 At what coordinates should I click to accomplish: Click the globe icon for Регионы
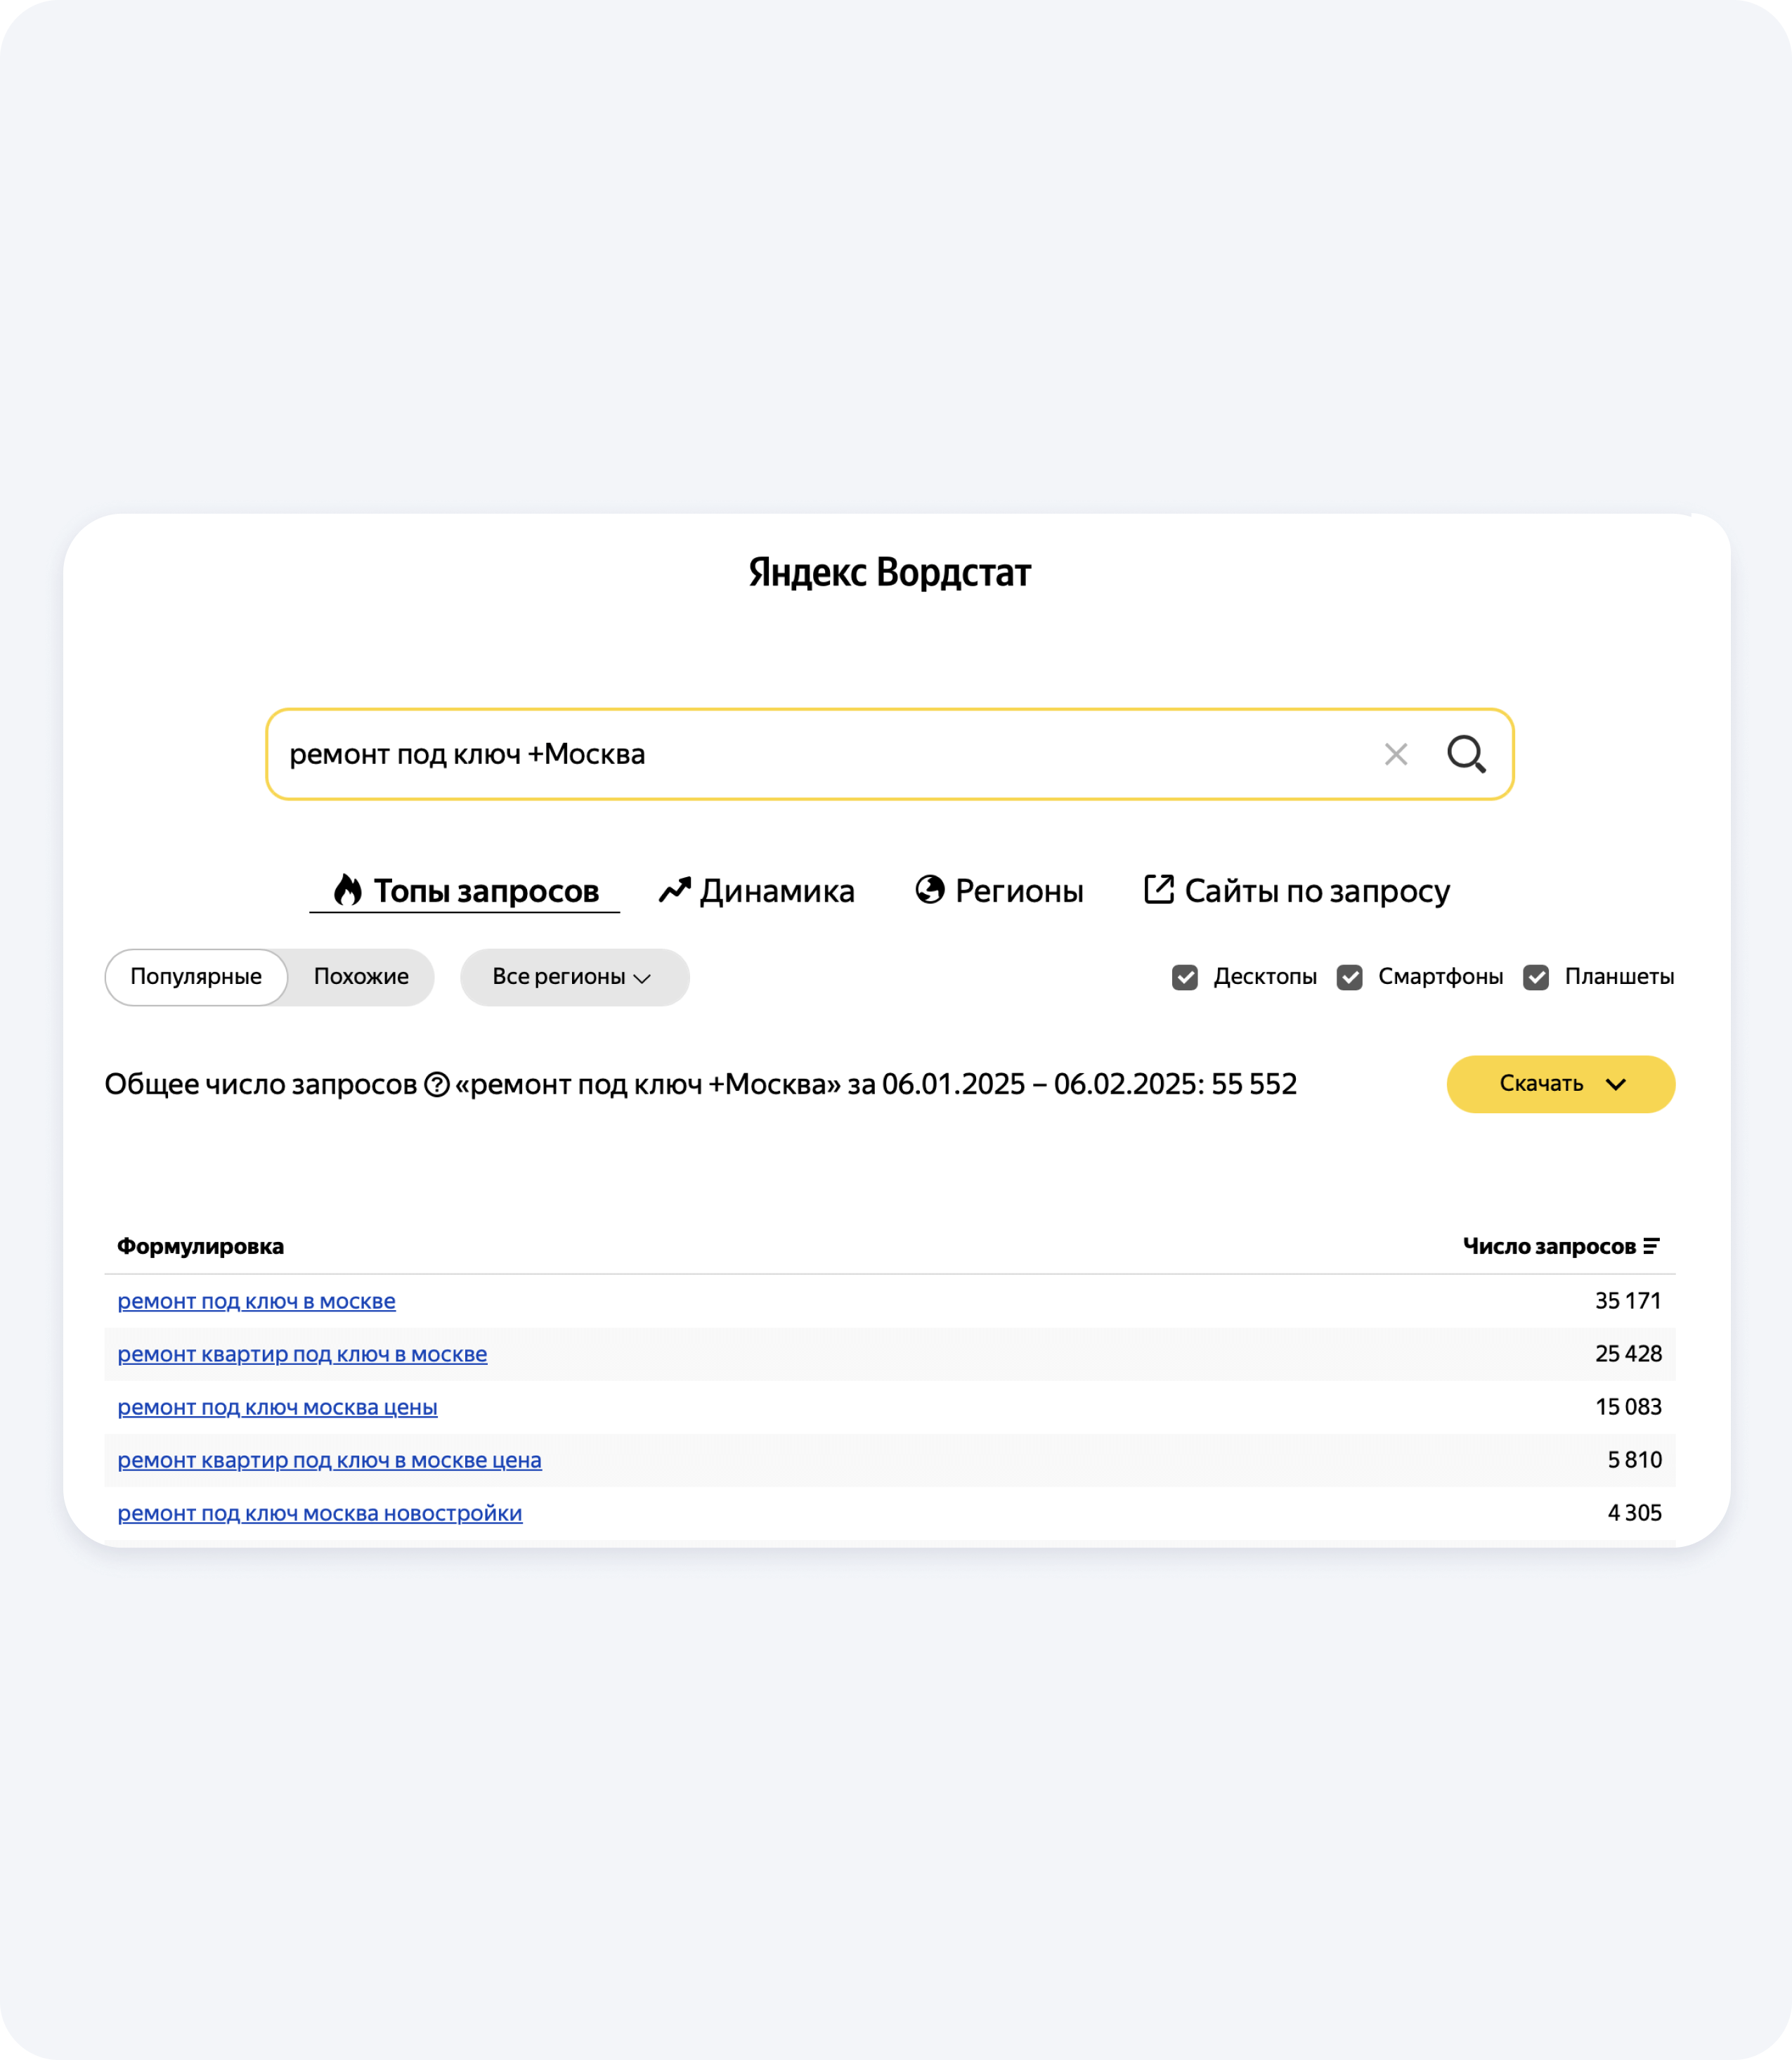[x=930, y=890]
